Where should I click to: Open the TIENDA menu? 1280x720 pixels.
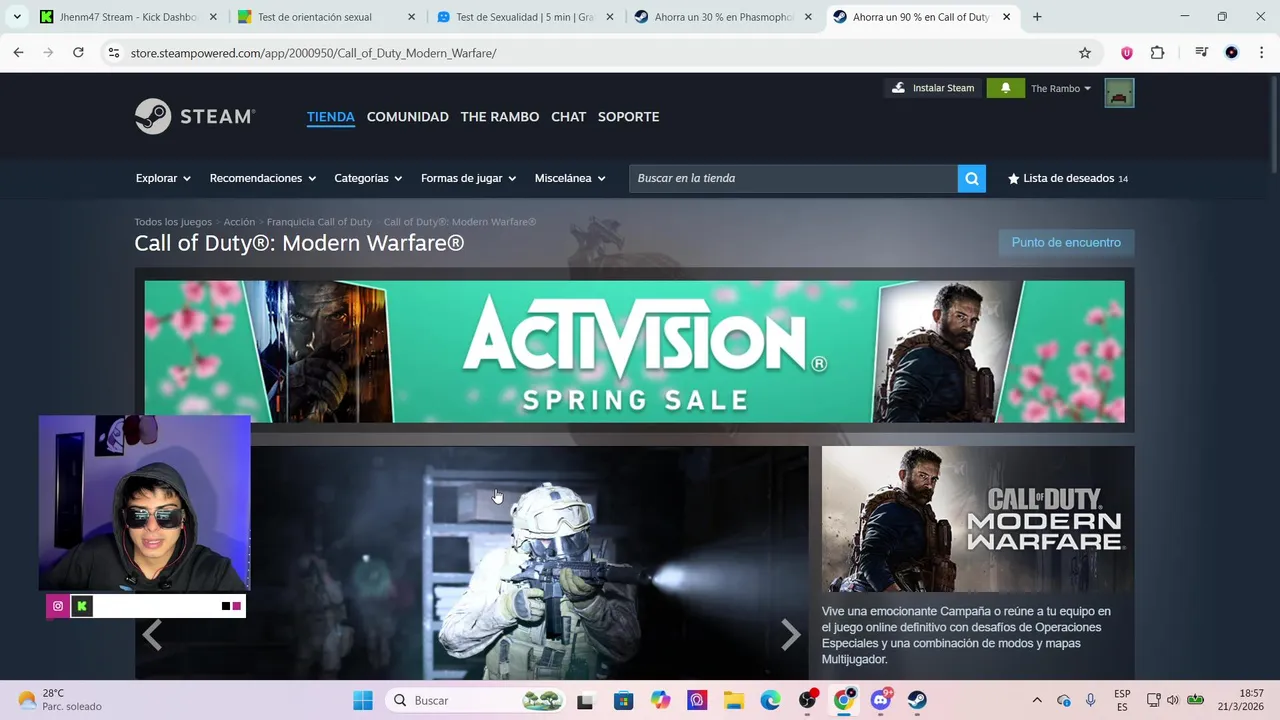pyautogui.click(x=331, y=117)
